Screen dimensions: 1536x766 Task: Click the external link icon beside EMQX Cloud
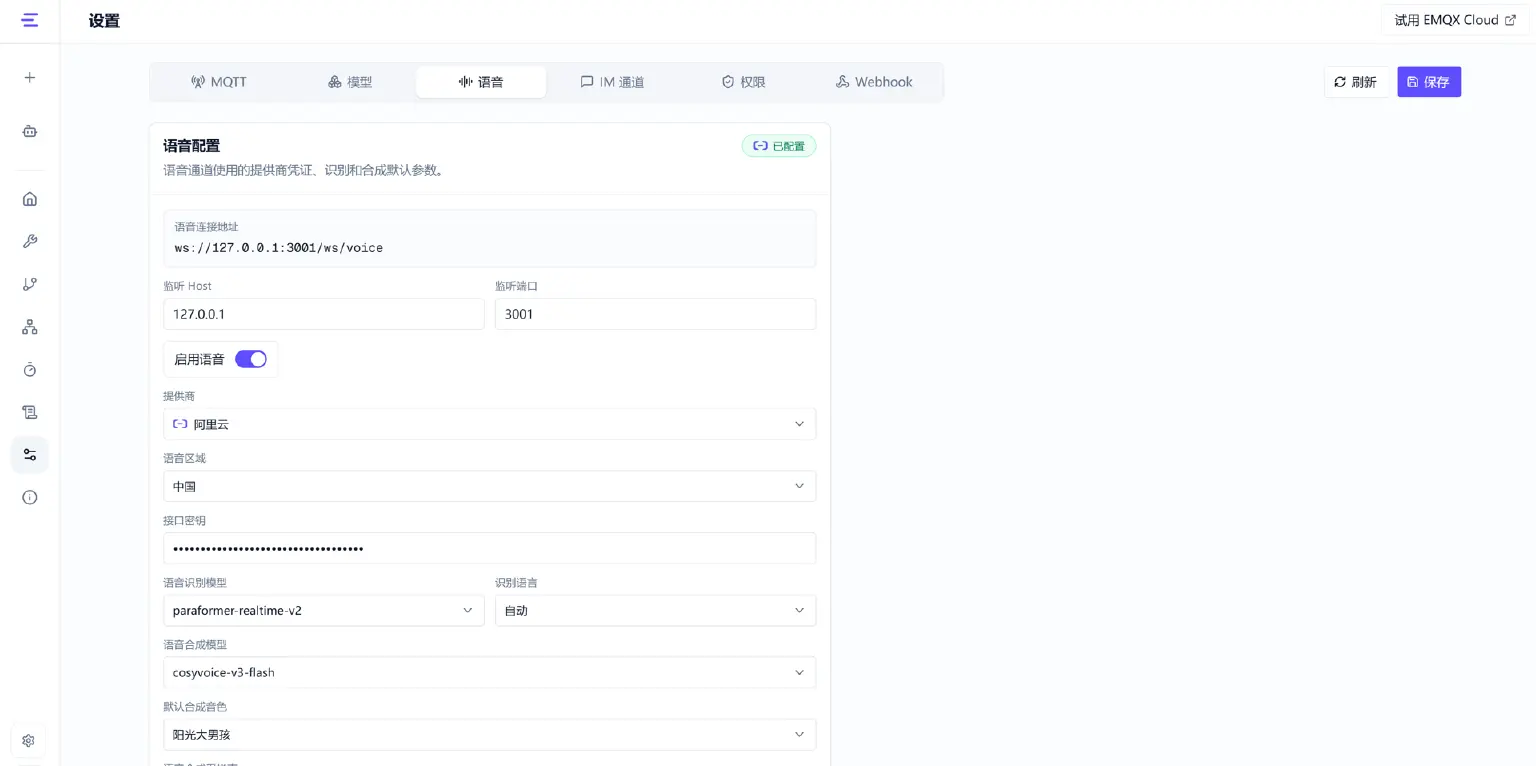tap(1510, 20)
